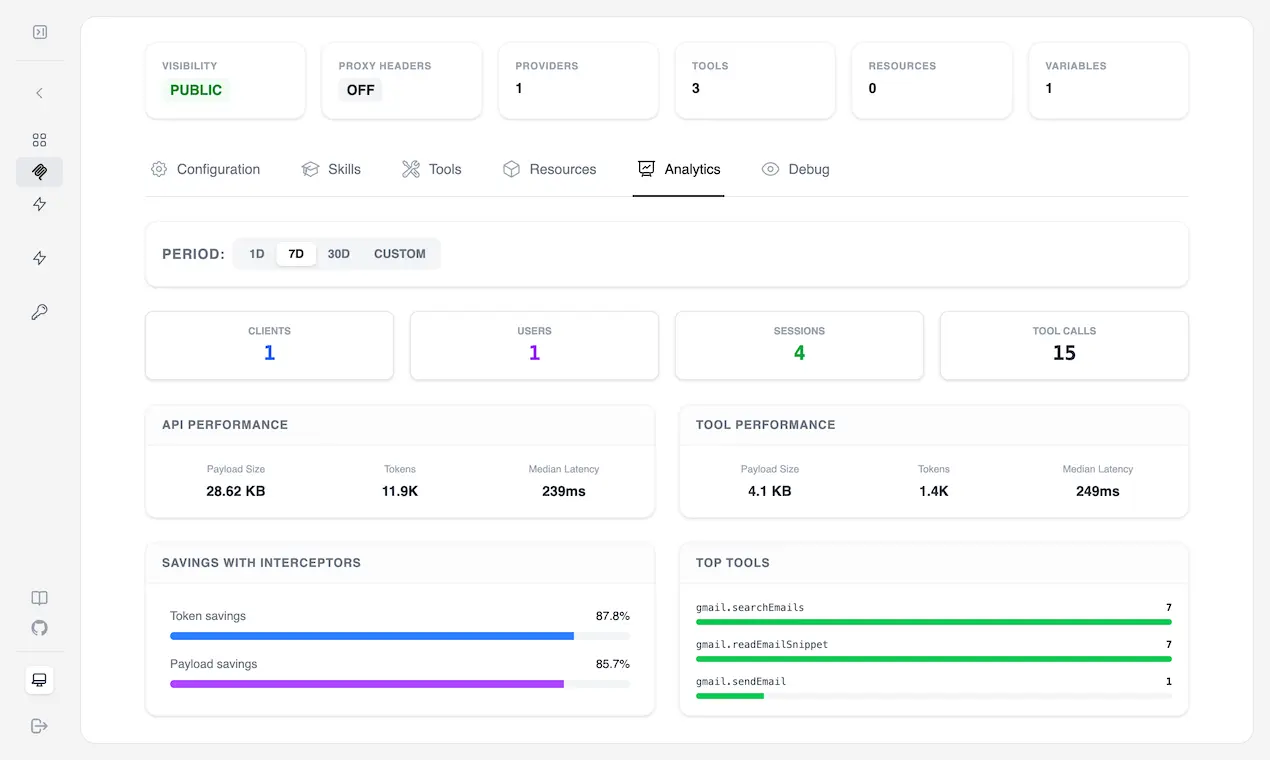Open the Tools count card
The height and width of the screenshot is (760, 1270).
point(755,80)
